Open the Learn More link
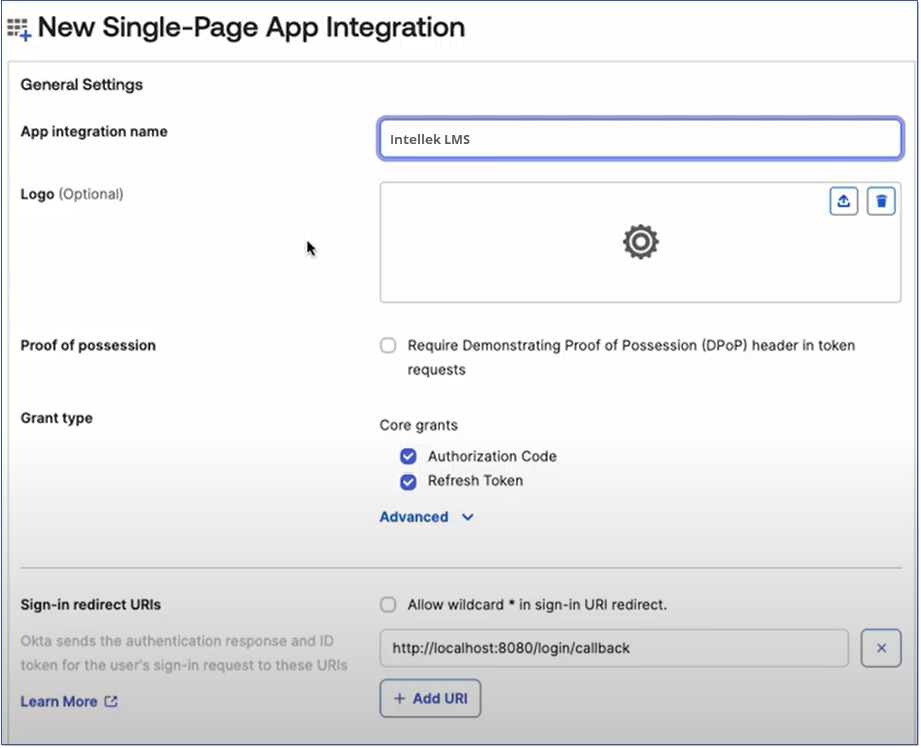921x748 pixels. pos(59,702)
